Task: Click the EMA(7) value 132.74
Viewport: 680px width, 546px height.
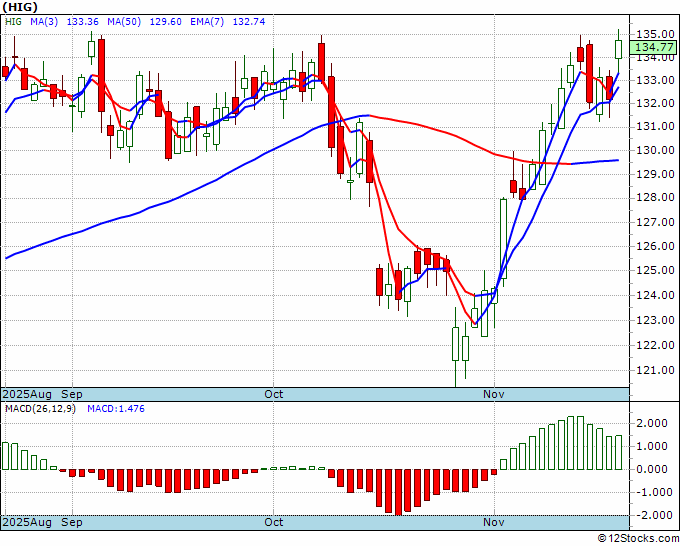Action: [x=248, y=21]
